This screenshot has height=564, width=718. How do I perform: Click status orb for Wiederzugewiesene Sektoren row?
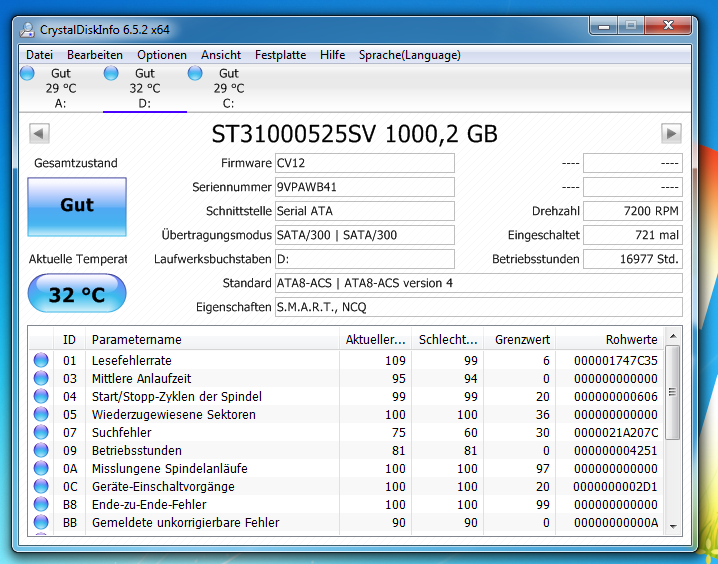coord(41,414)
